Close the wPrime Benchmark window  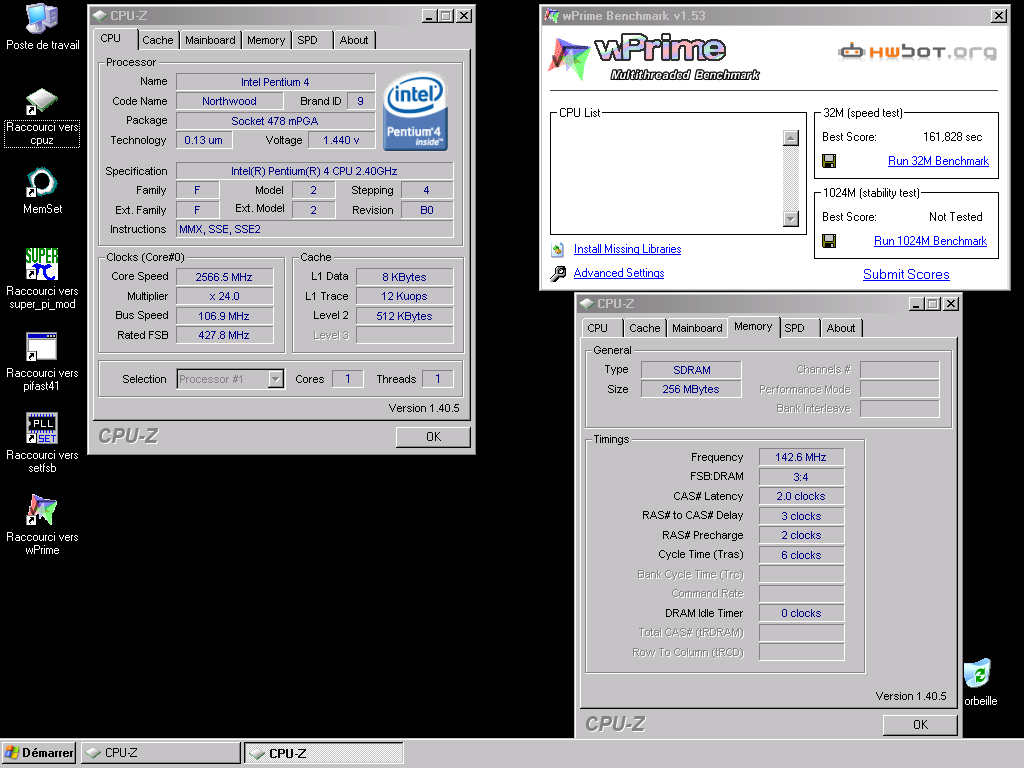coord(999,16)
